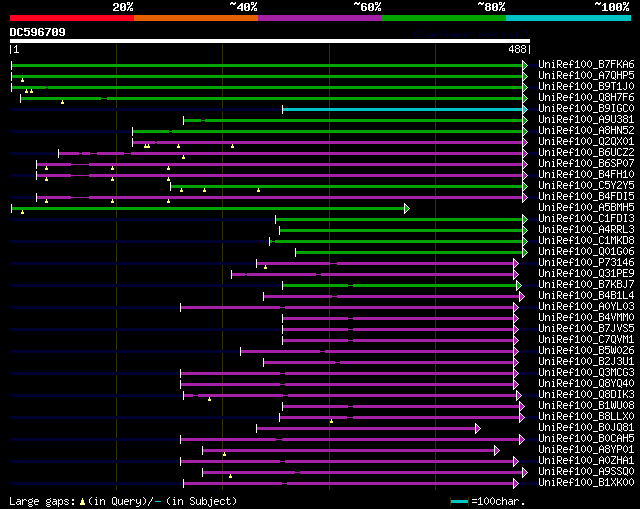Click the DC596709 query name
The height and width of the screenshot is (509, 640).
38,32
